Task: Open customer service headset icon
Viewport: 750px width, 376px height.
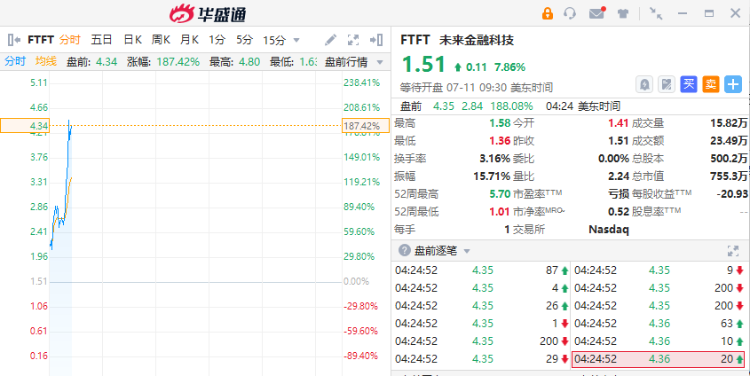Action: (570, 13)
